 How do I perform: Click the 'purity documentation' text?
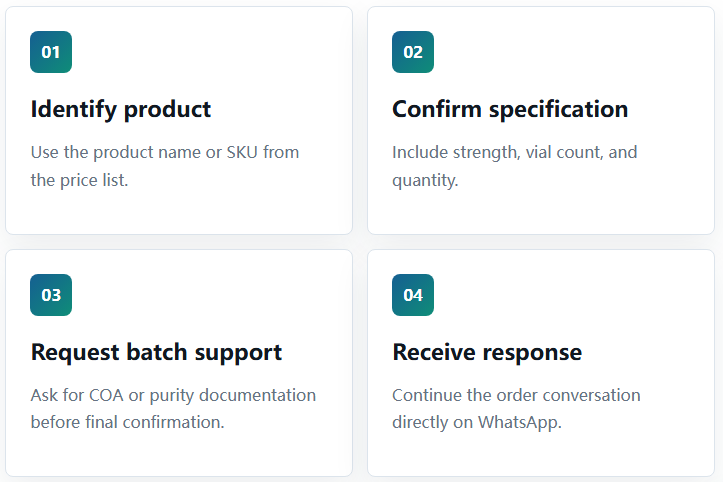tap(233, 396)
